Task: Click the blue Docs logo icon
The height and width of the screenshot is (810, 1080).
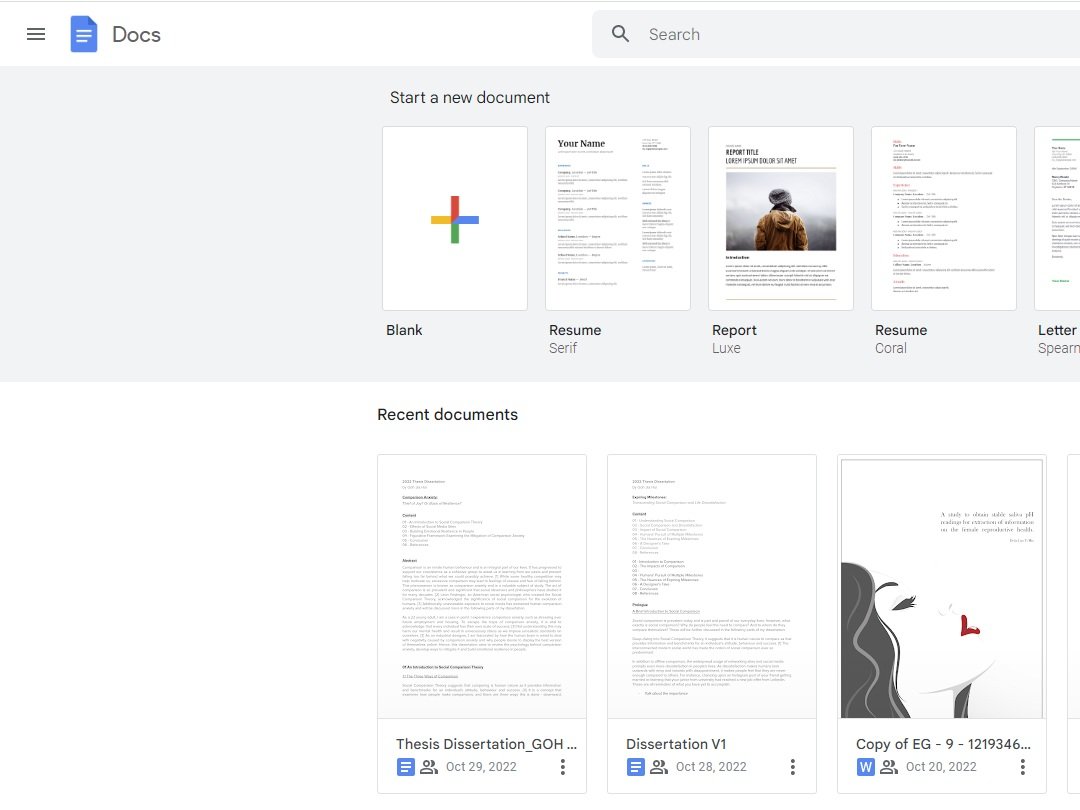Action: click(x=83, y=34)
